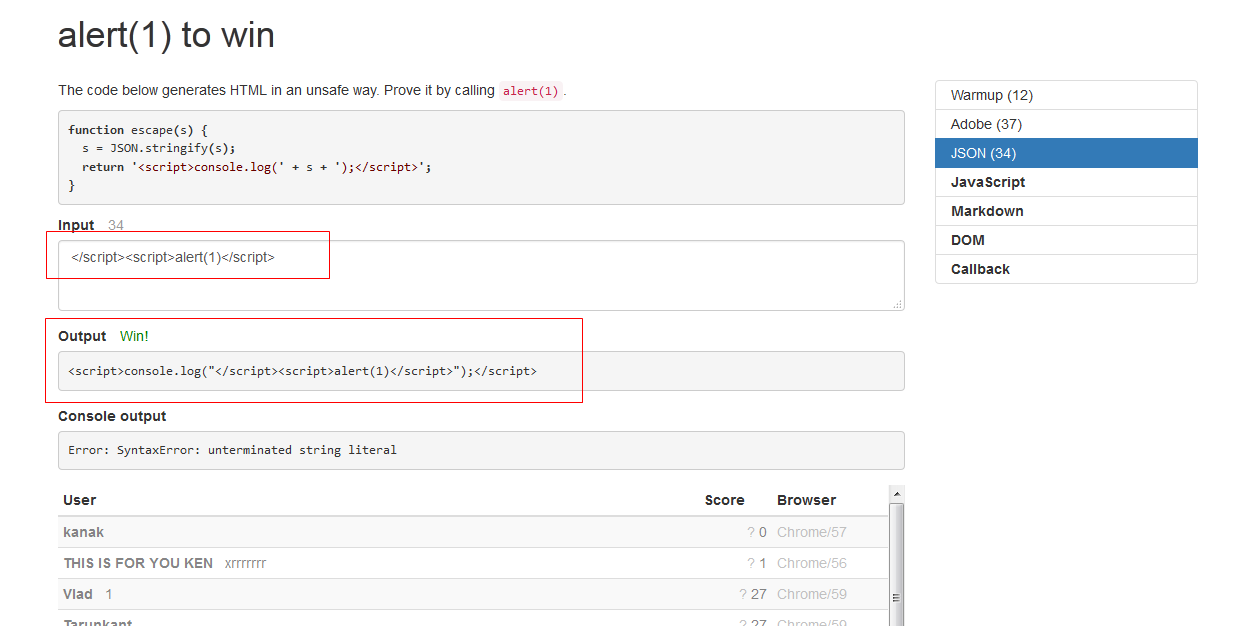Screen dimensions: 1250x626
Task: Click inside the Input text area
Action: pyautogui.click(x=481, y=275)
